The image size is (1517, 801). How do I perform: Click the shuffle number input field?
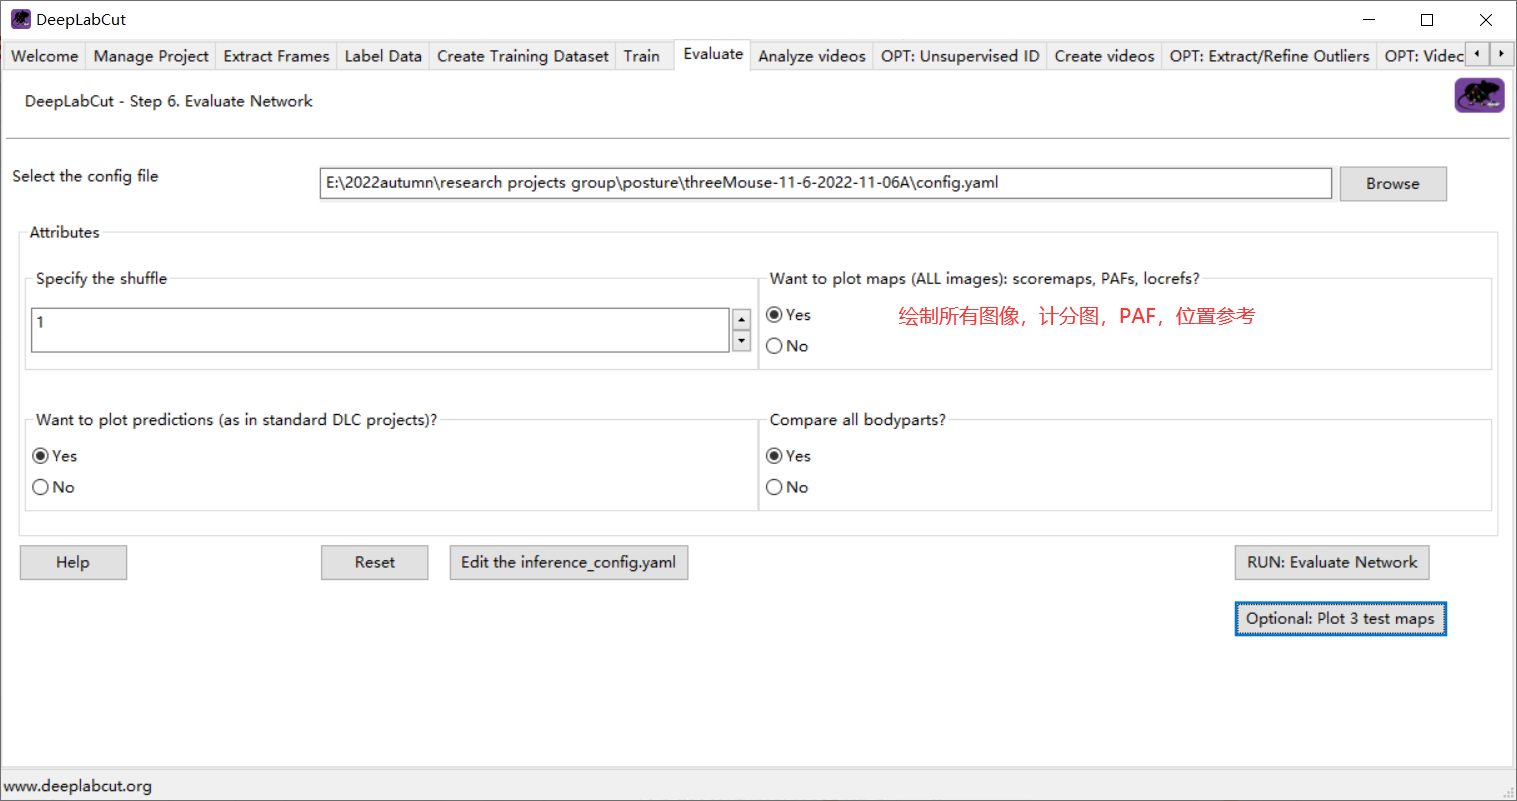tap(380, 330)
